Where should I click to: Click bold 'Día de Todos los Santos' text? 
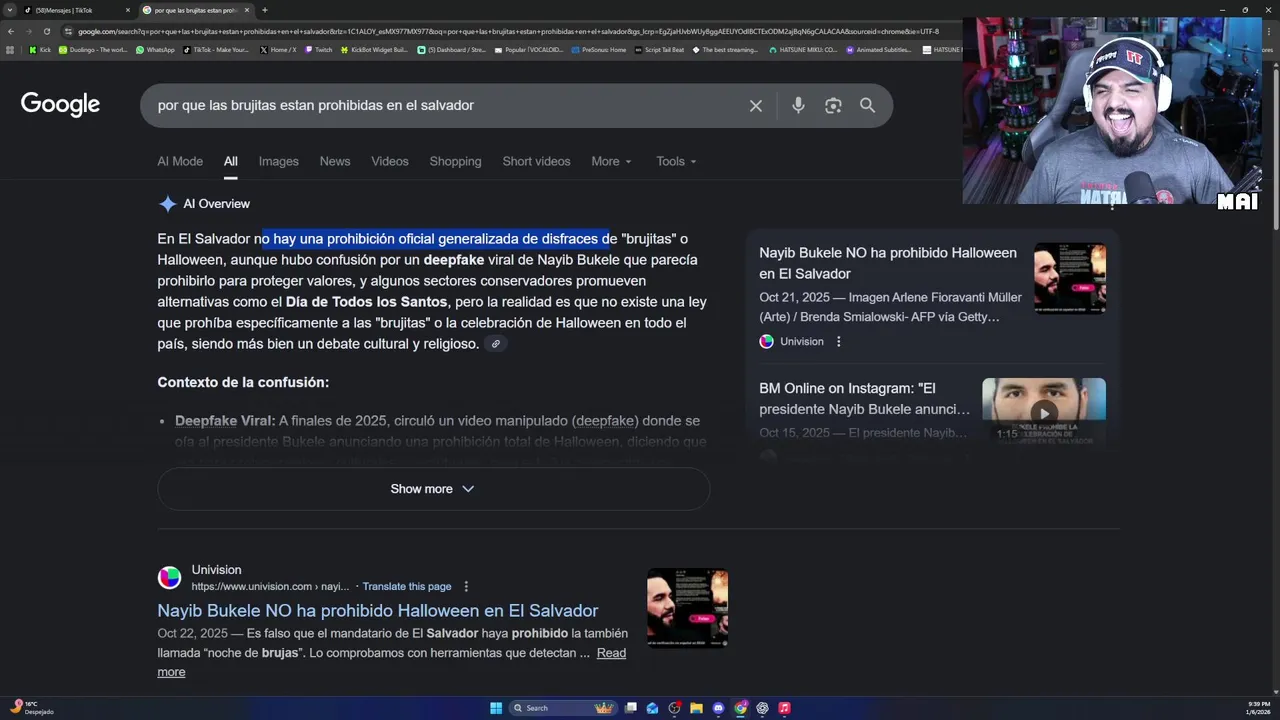tap(367, 302)
